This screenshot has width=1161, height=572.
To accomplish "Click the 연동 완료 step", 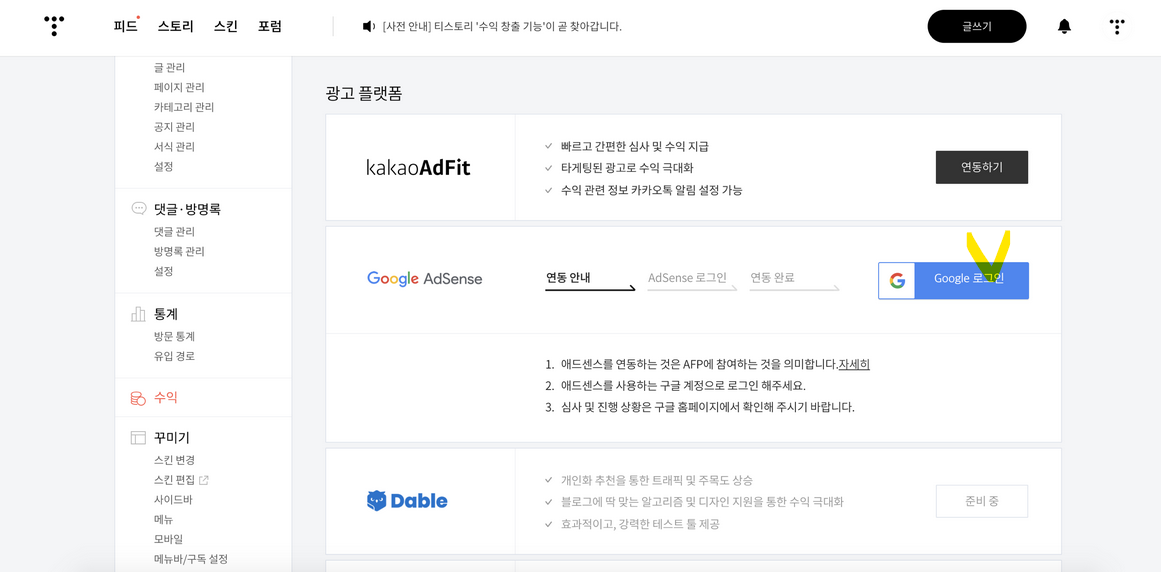I will (772, 278).
